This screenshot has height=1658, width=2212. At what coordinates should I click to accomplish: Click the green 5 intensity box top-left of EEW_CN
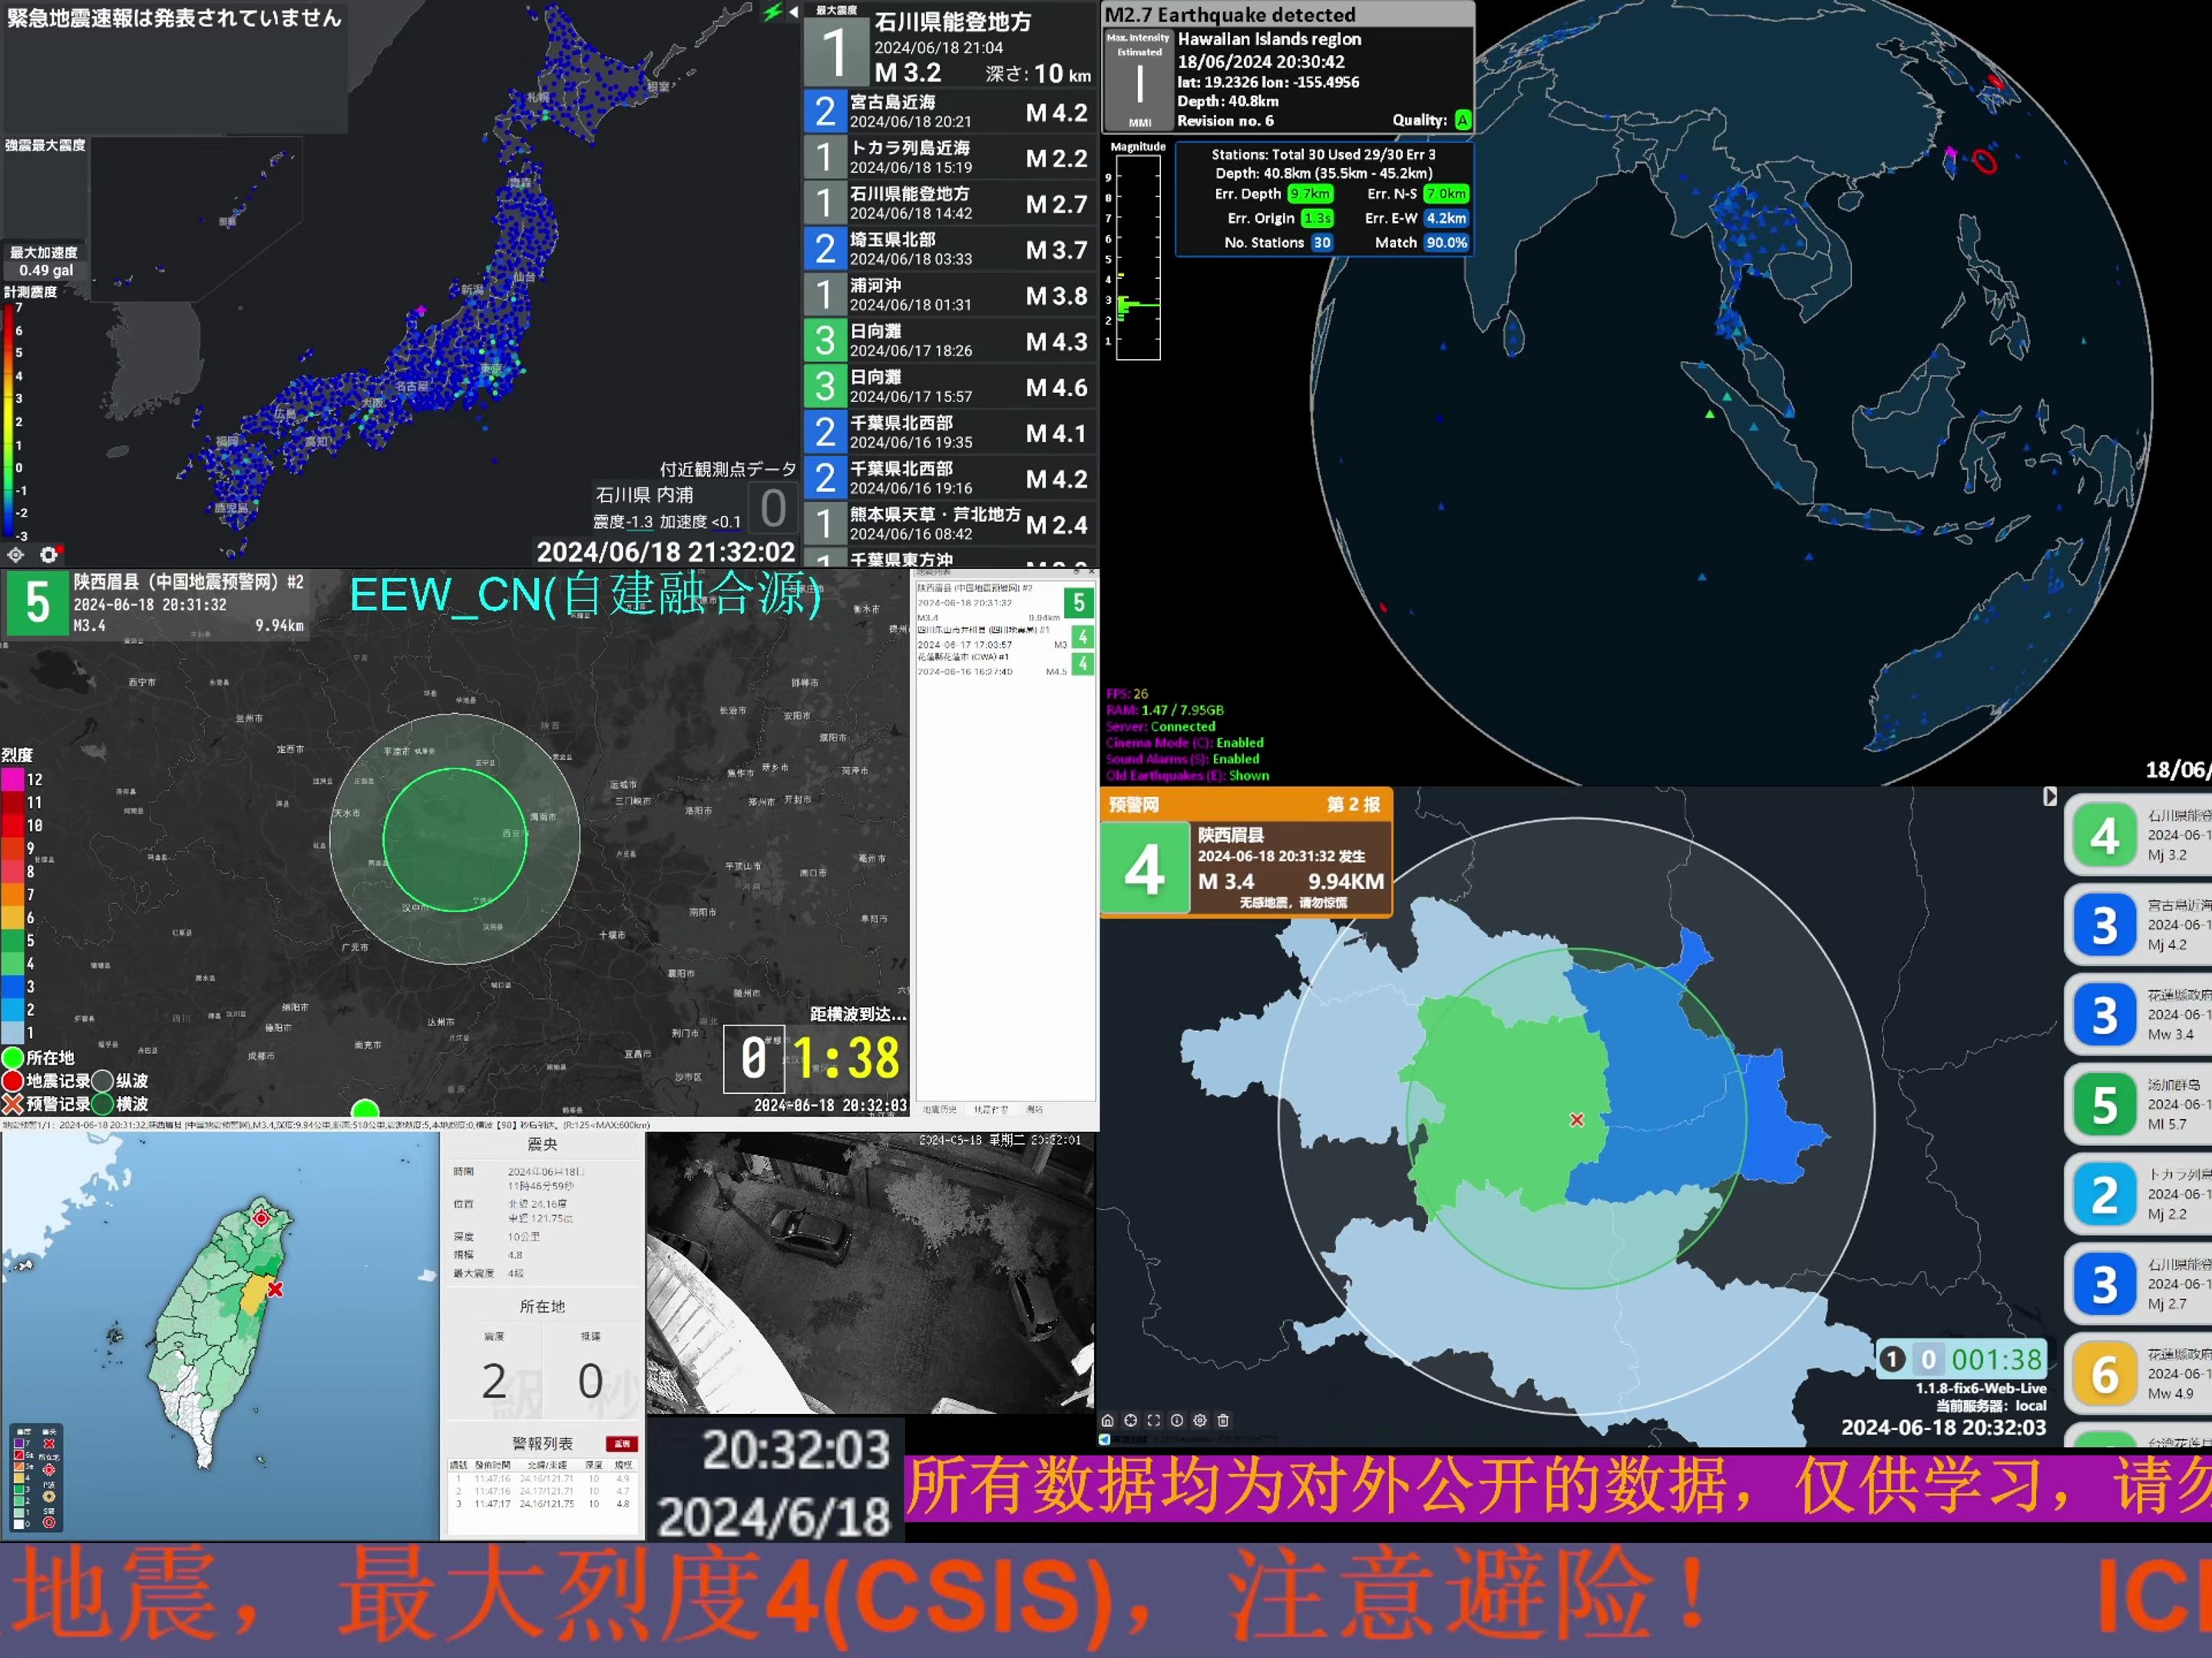(37, 603)
